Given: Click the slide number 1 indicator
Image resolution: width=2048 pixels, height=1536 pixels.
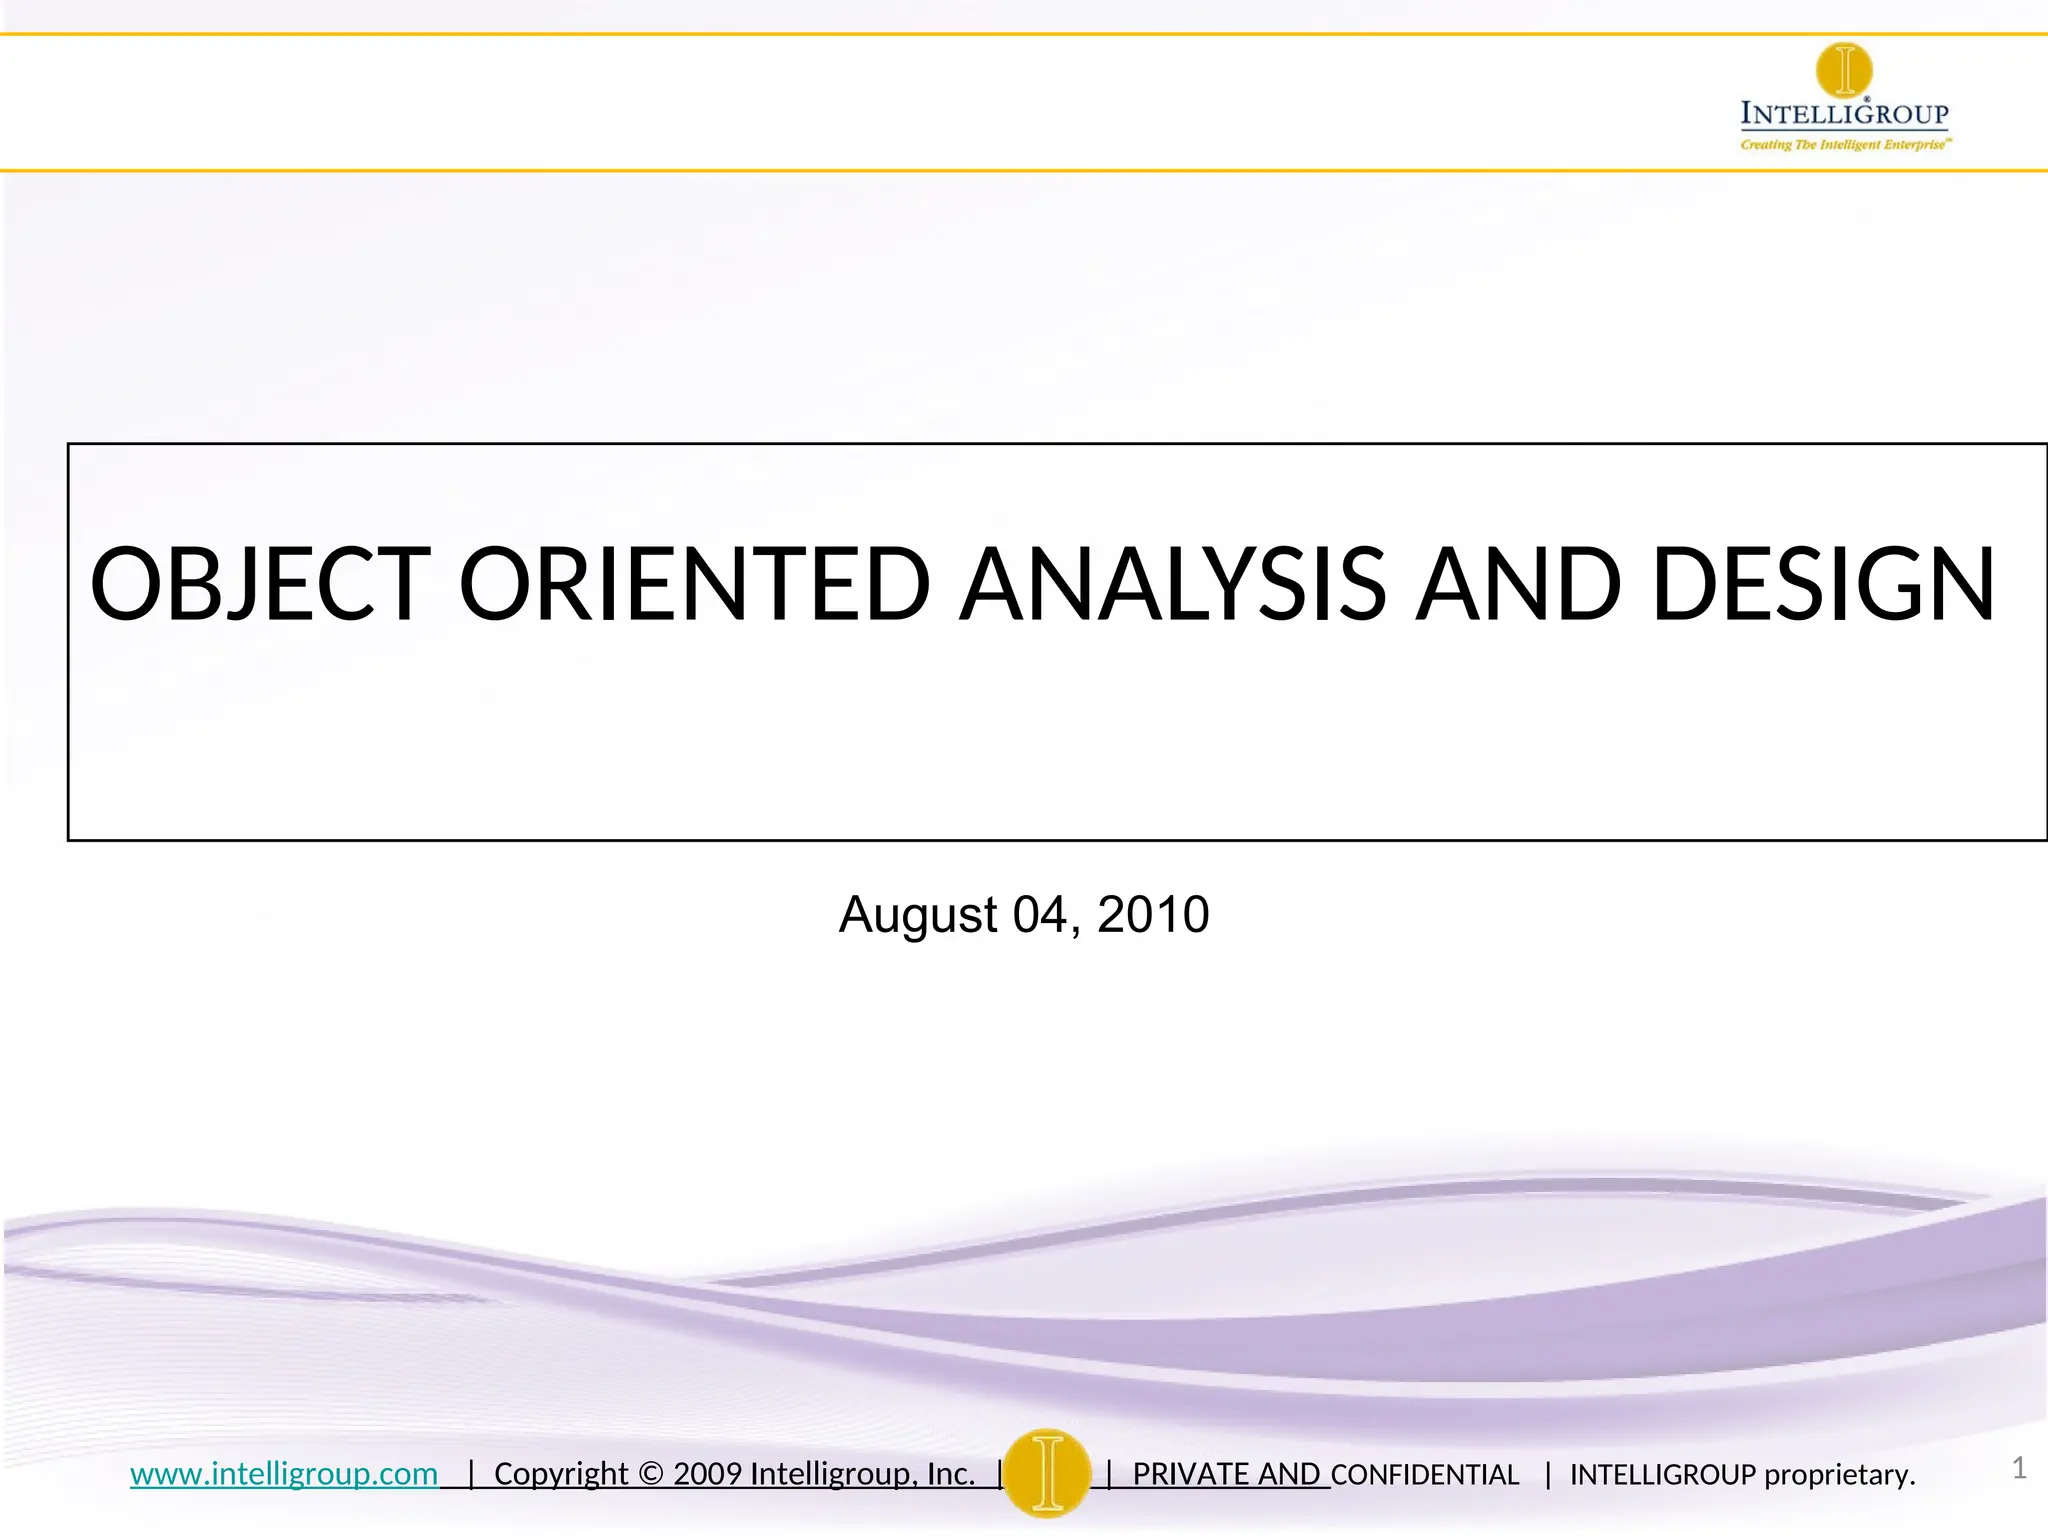Looking at the screenshot, I should point(2018,1468).
